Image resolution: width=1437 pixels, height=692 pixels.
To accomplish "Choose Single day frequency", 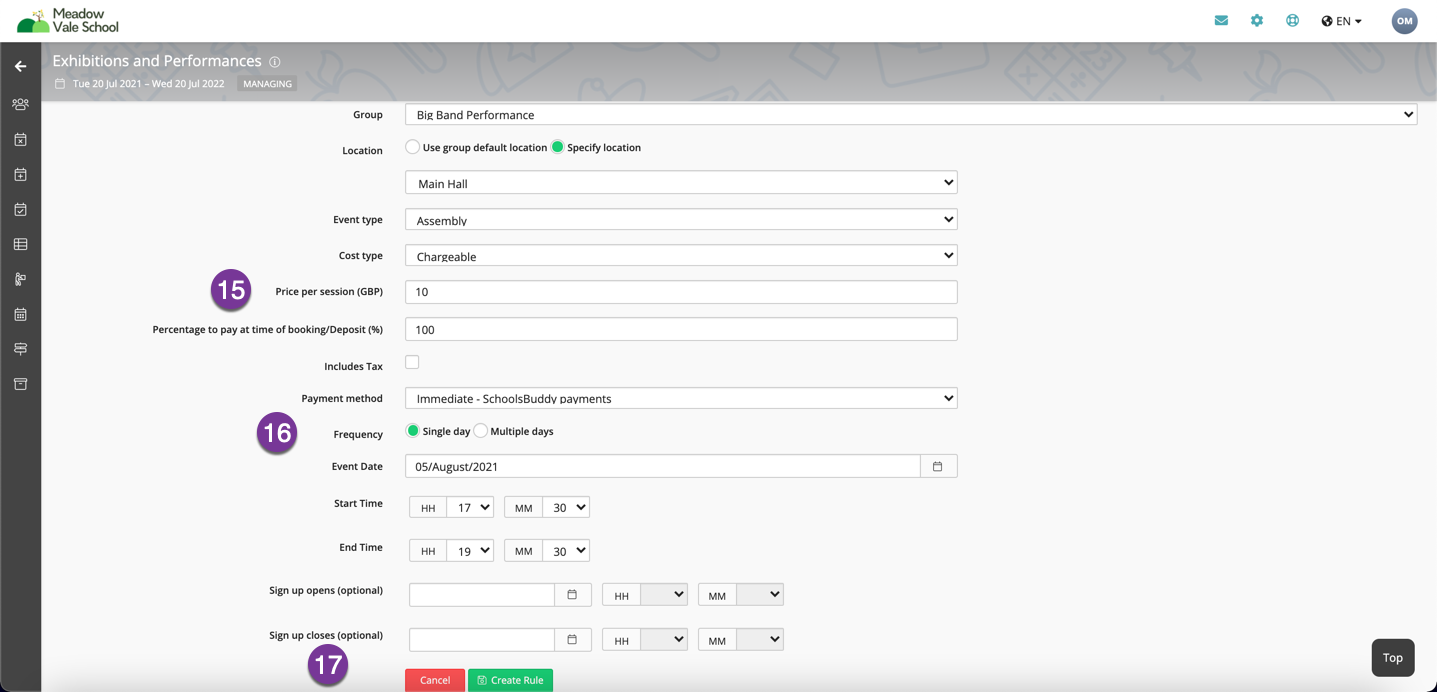I will 412,431.
